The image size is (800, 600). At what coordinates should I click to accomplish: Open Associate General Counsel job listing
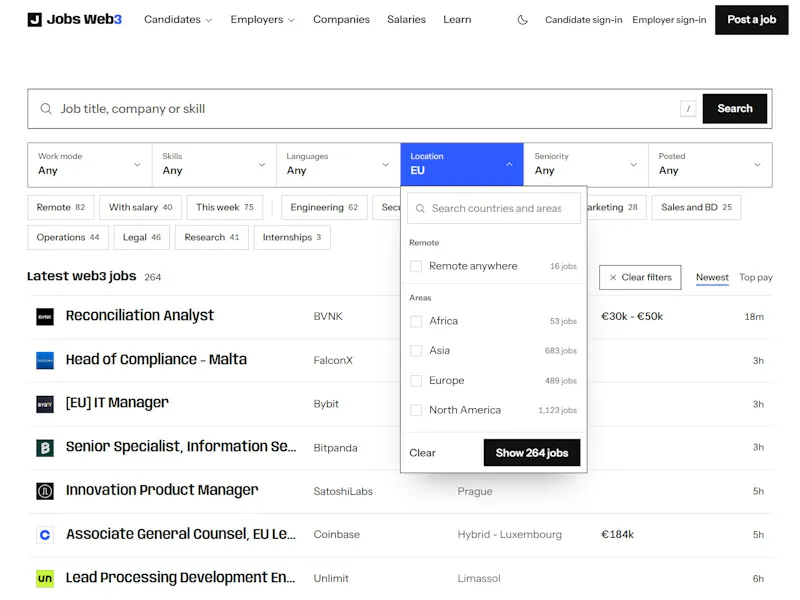click(181, 534)
